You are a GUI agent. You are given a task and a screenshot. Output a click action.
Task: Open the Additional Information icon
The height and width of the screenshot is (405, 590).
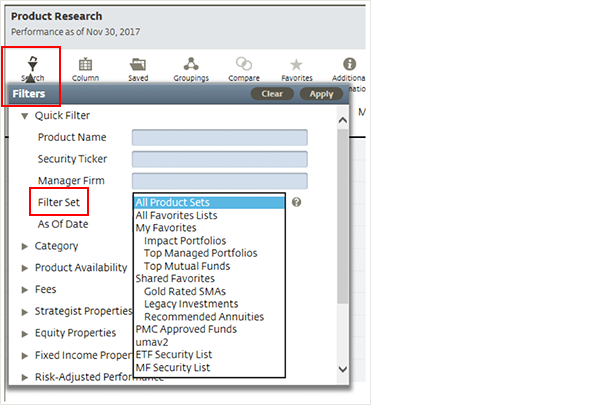[350, 64]
